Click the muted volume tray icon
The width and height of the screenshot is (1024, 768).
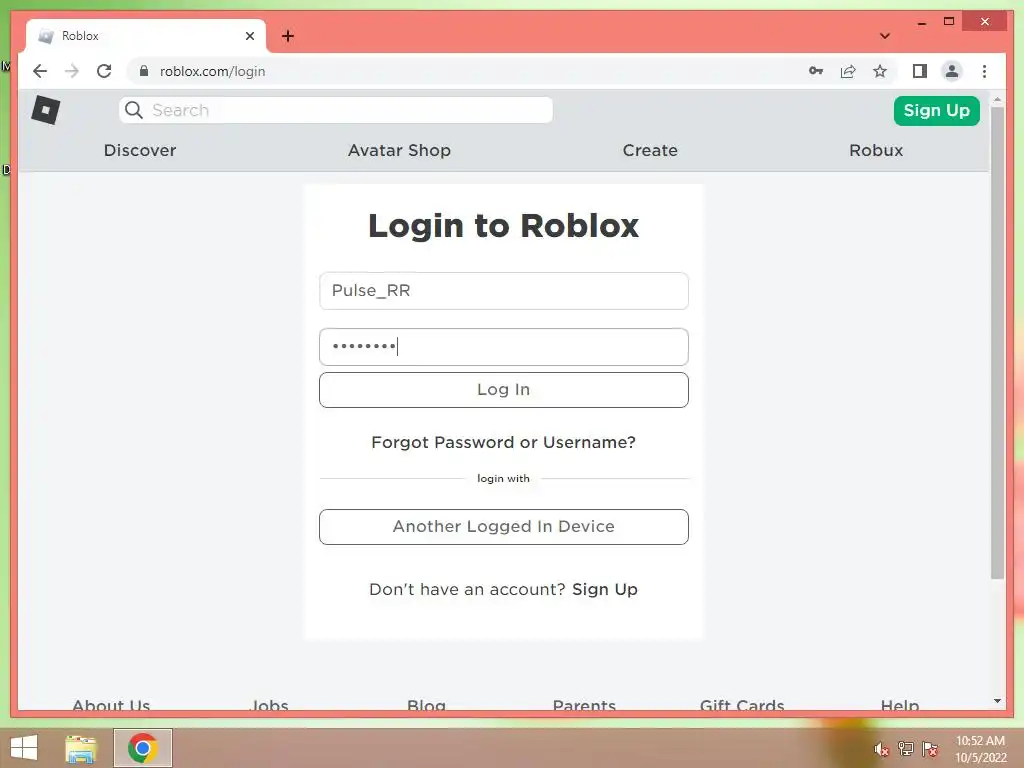tap(881, 748)
